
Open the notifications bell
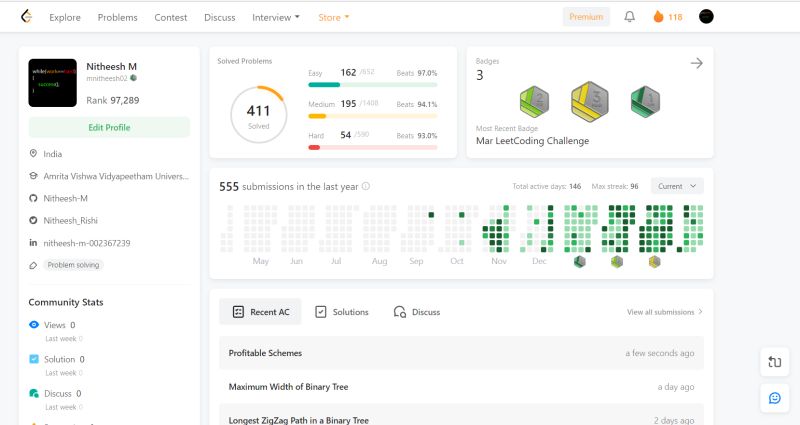tap(630, 17)
